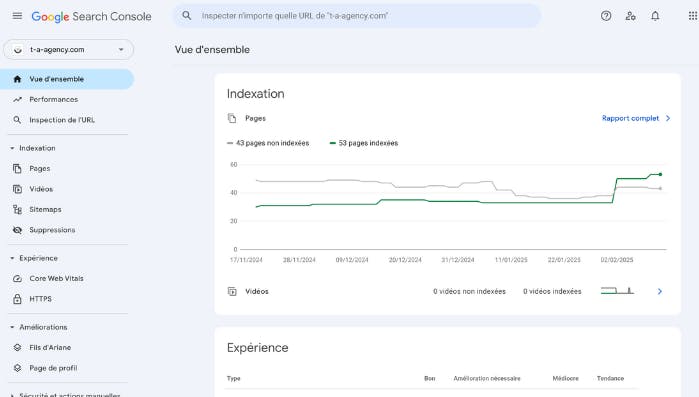Click the Expérience card heading
The width and height of the screenshot is (699, 397).
point(258,348)
